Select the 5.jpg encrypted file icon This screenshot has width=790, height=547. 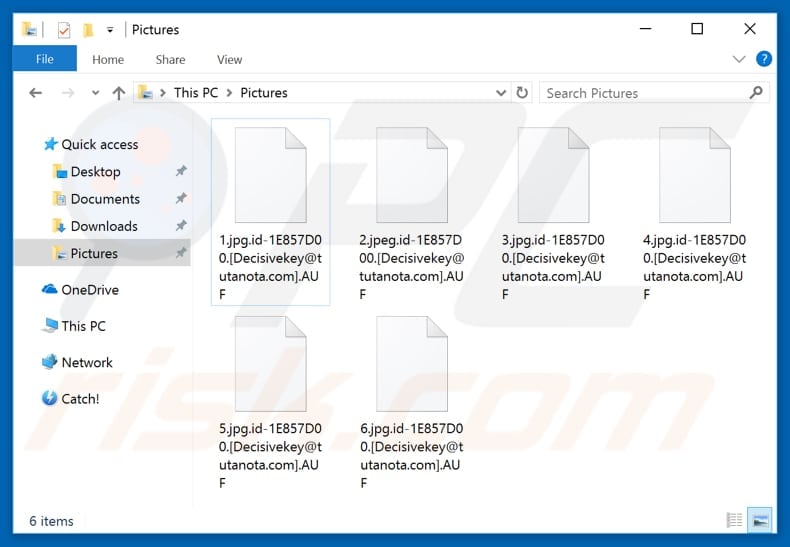click(271, 364)
